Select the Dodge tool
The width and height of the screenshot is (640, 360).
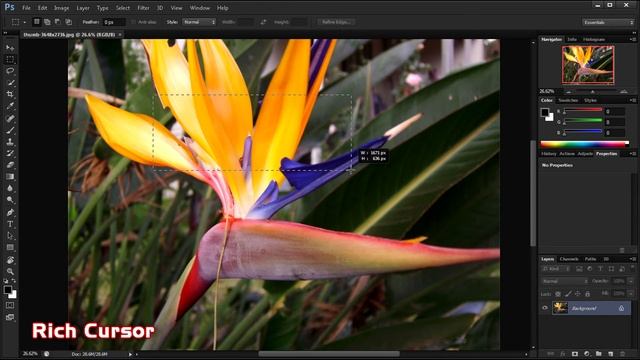tap(10, 200)
